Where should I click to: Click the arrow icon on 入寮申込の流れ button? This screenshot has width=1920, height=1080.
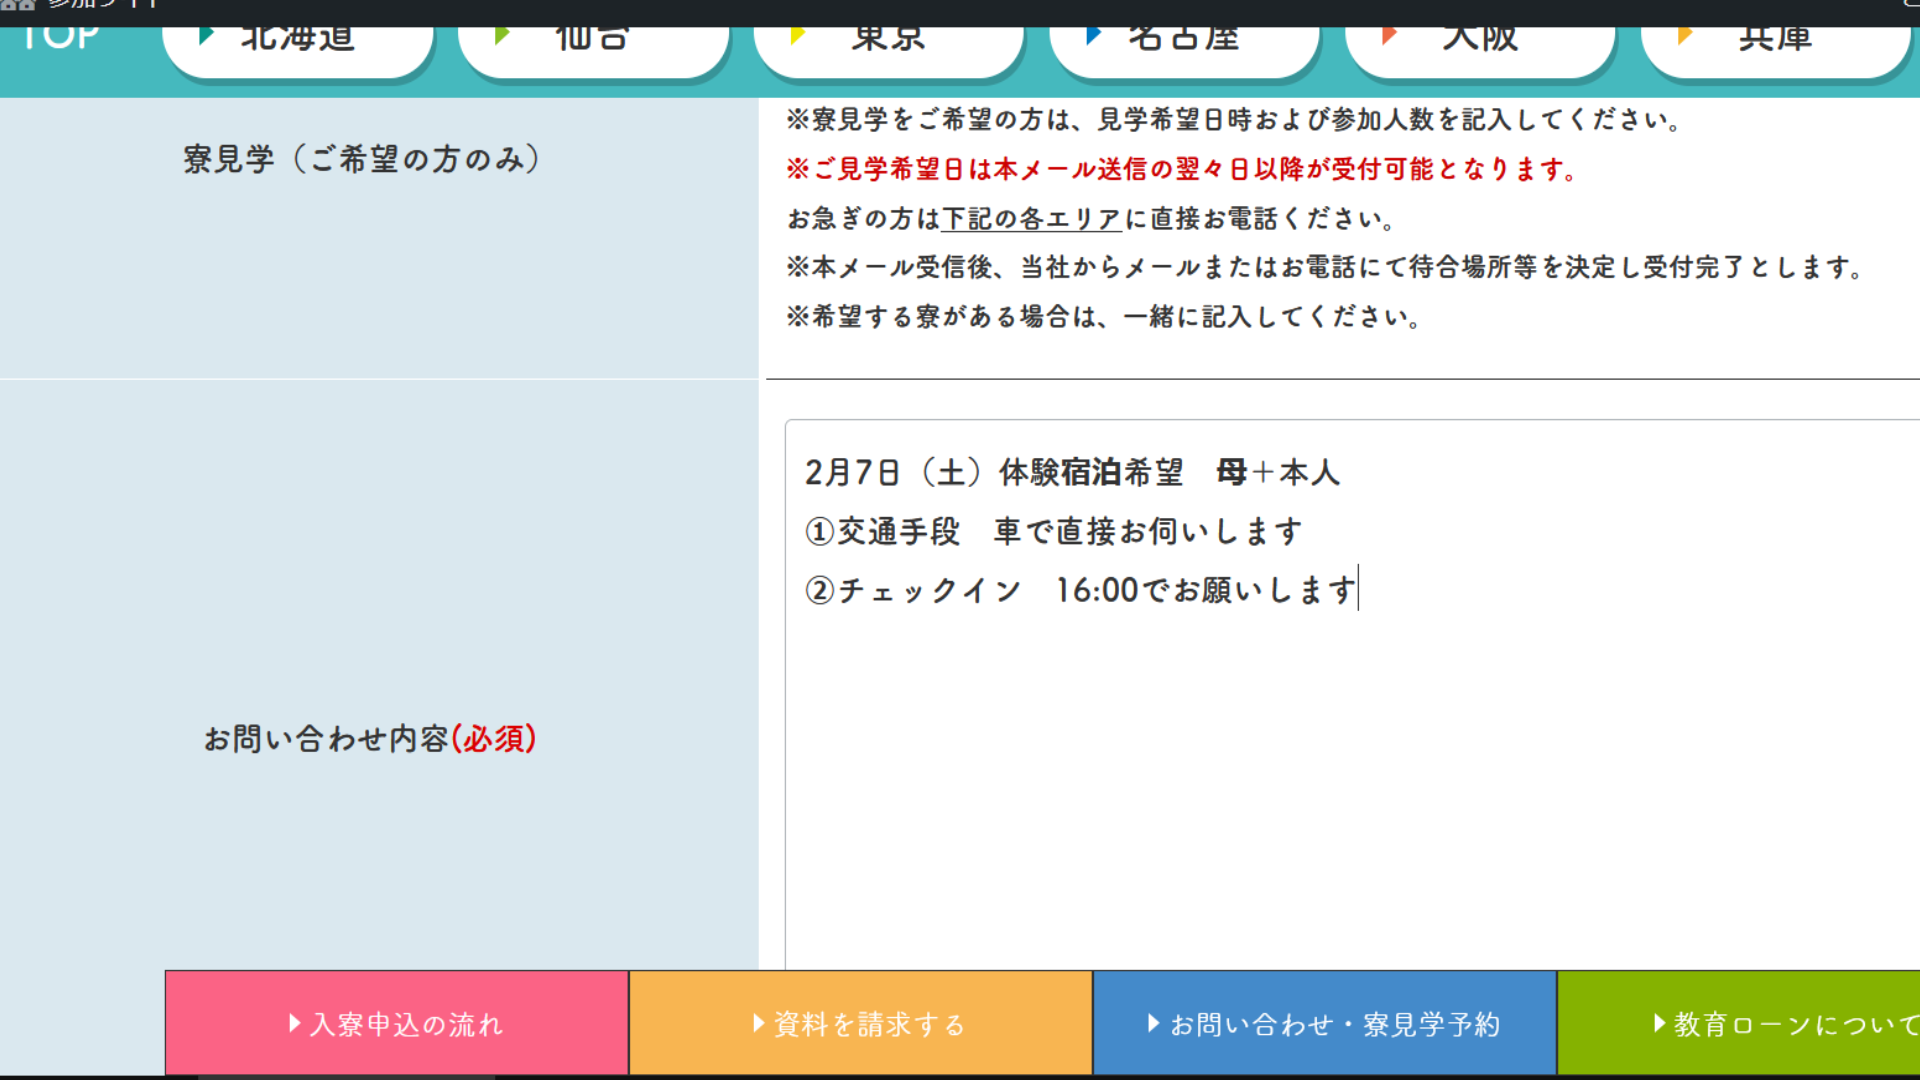(x=295, y=1023)
